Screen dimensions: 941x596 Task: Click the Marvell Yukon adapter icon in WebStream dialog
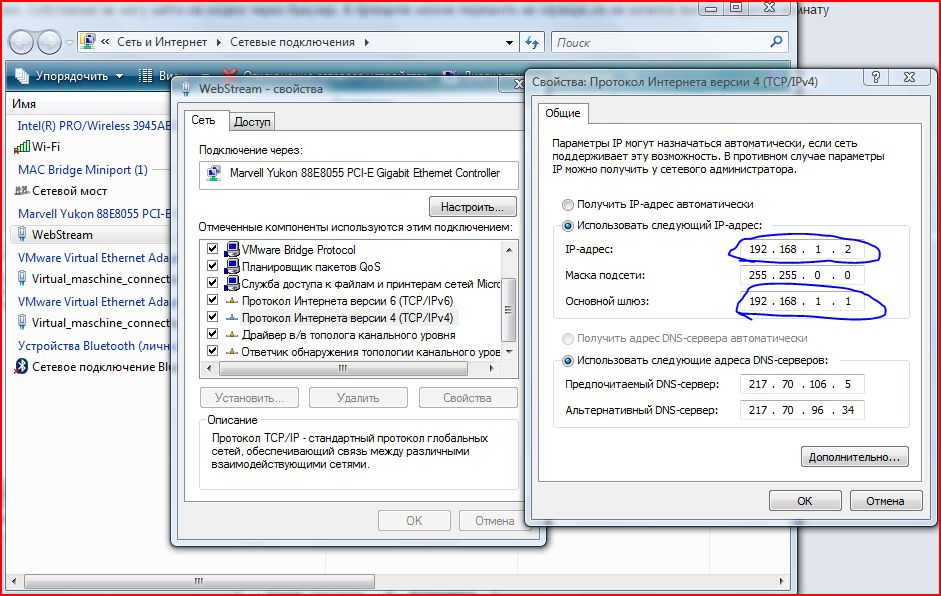[214, 173]
